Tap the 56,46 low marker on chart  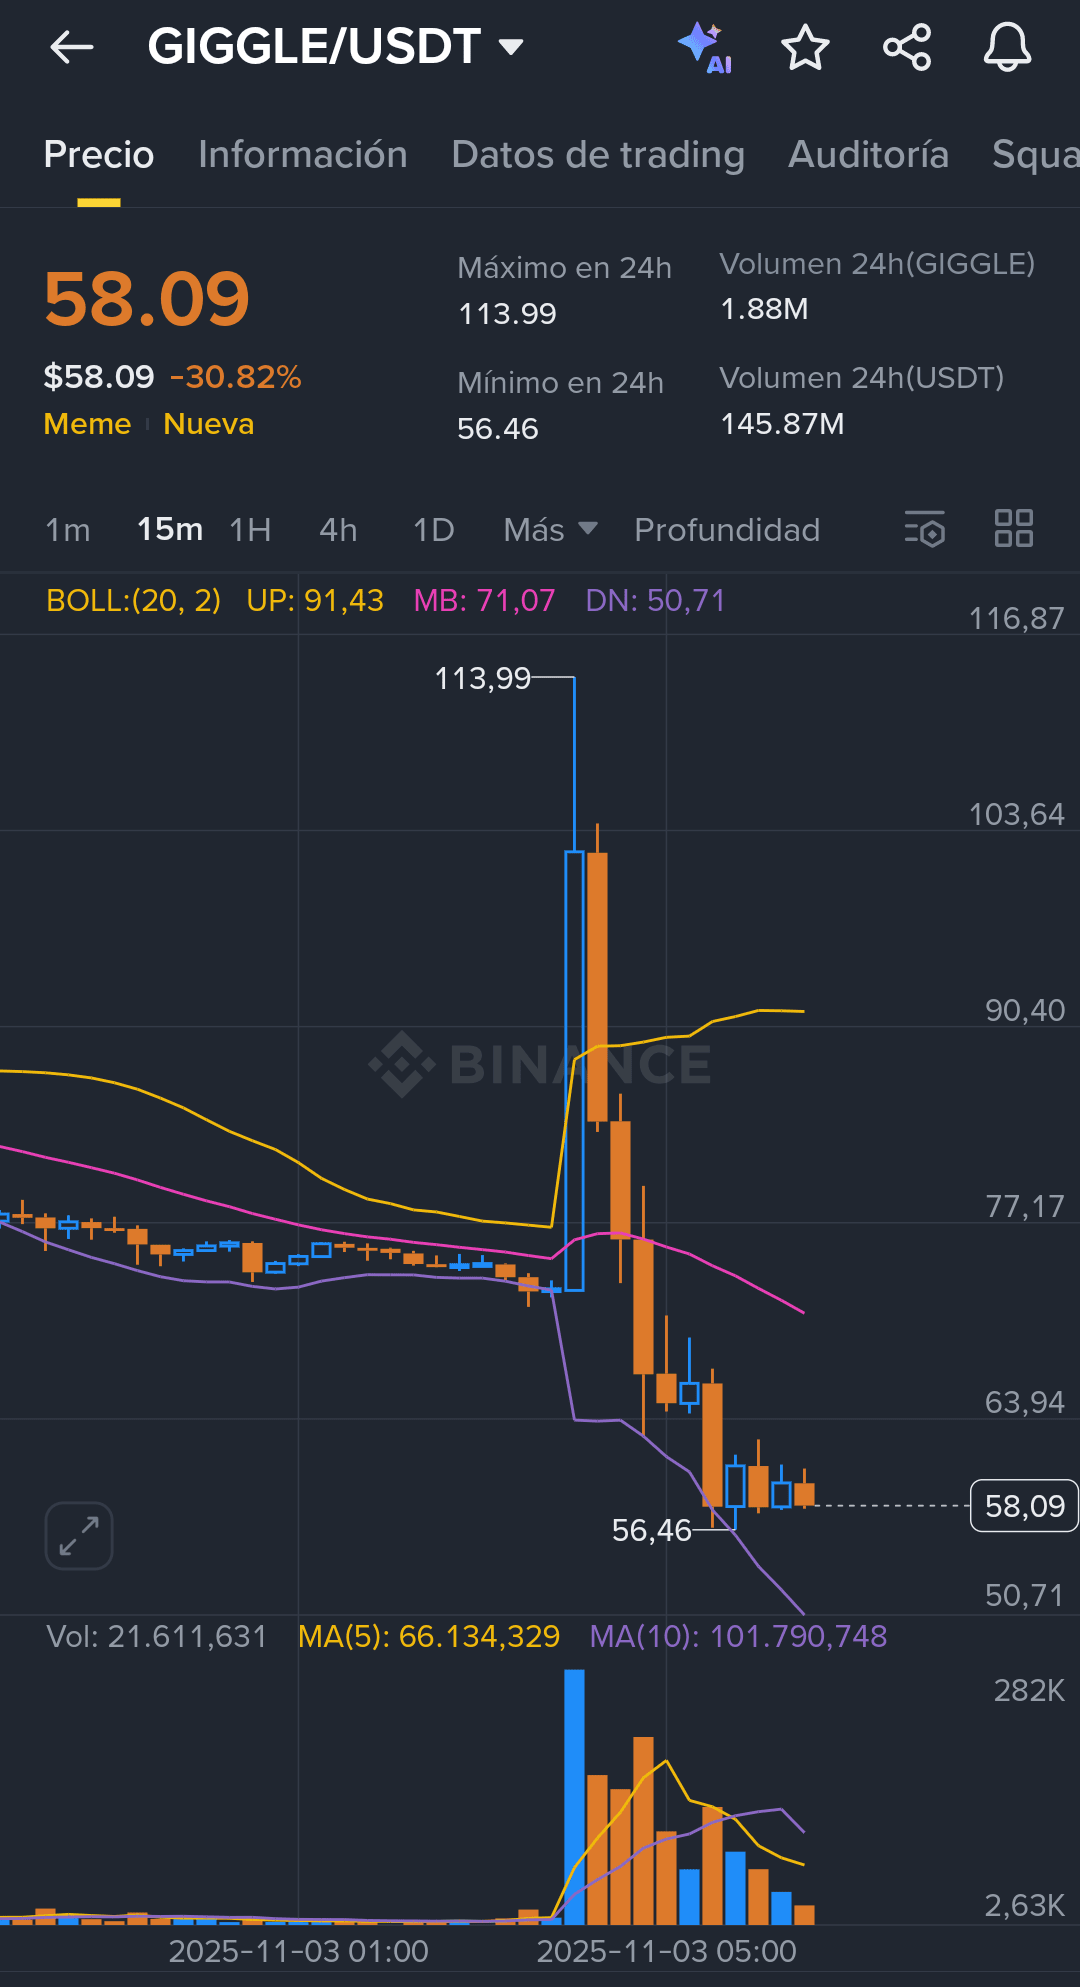point(652,1530)
